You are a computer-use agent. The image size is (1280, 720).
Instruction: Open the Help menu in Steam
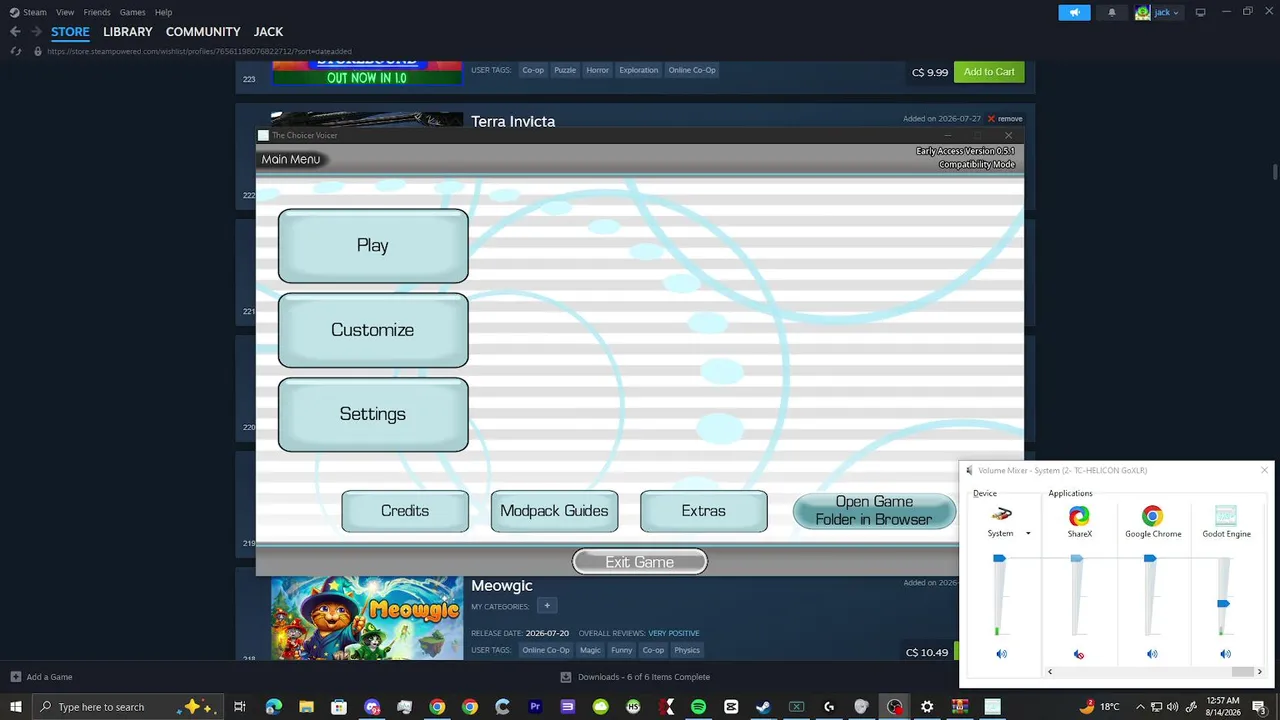click(x=163, y=12)
